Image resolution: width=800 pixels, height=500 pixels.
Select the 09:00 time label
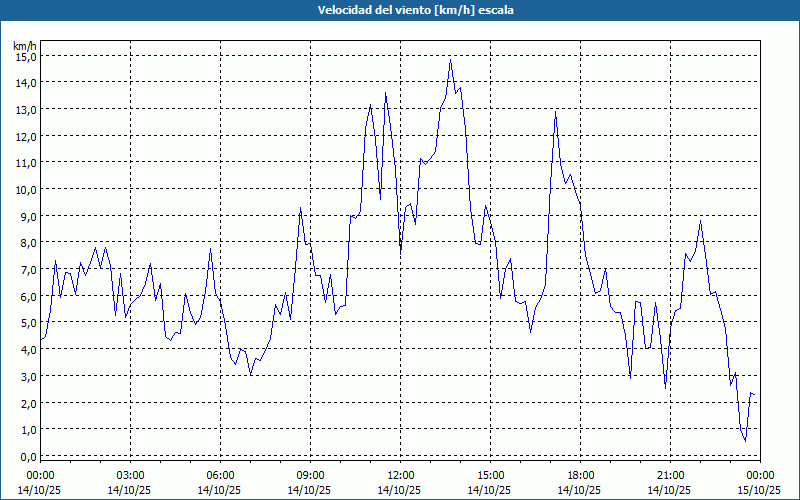click(310, 475)
